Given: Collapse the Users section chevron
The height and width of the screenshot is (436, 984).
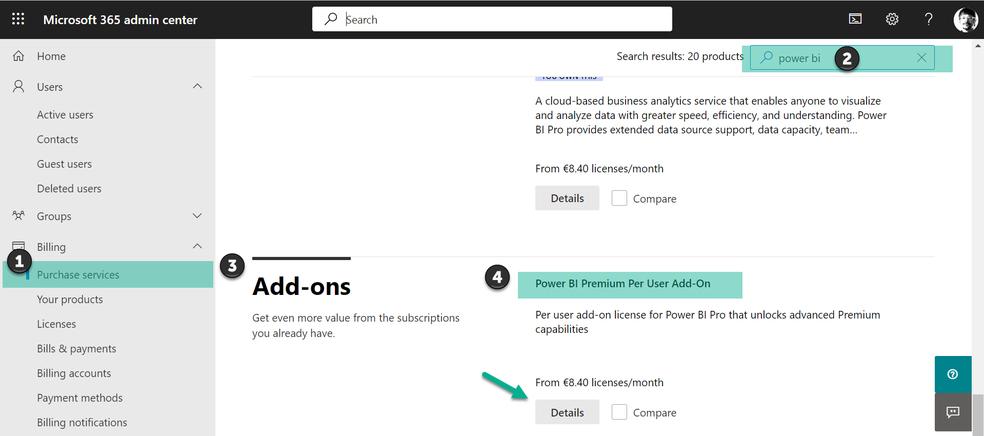Looking at the screenshot, I should [197, 86].
